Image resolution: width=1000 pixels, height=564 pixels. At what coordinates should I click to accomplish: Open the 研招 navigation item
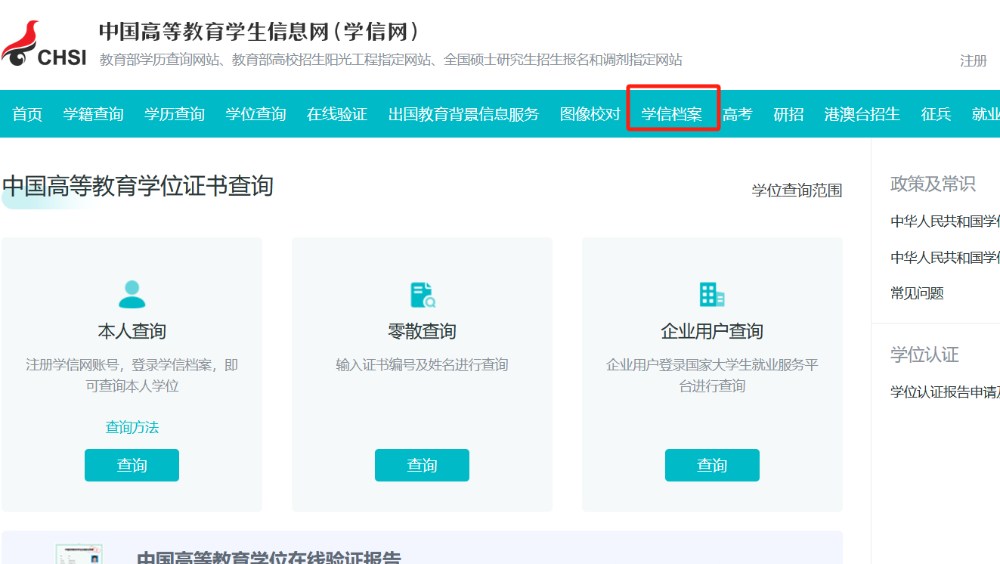[788, 114]
